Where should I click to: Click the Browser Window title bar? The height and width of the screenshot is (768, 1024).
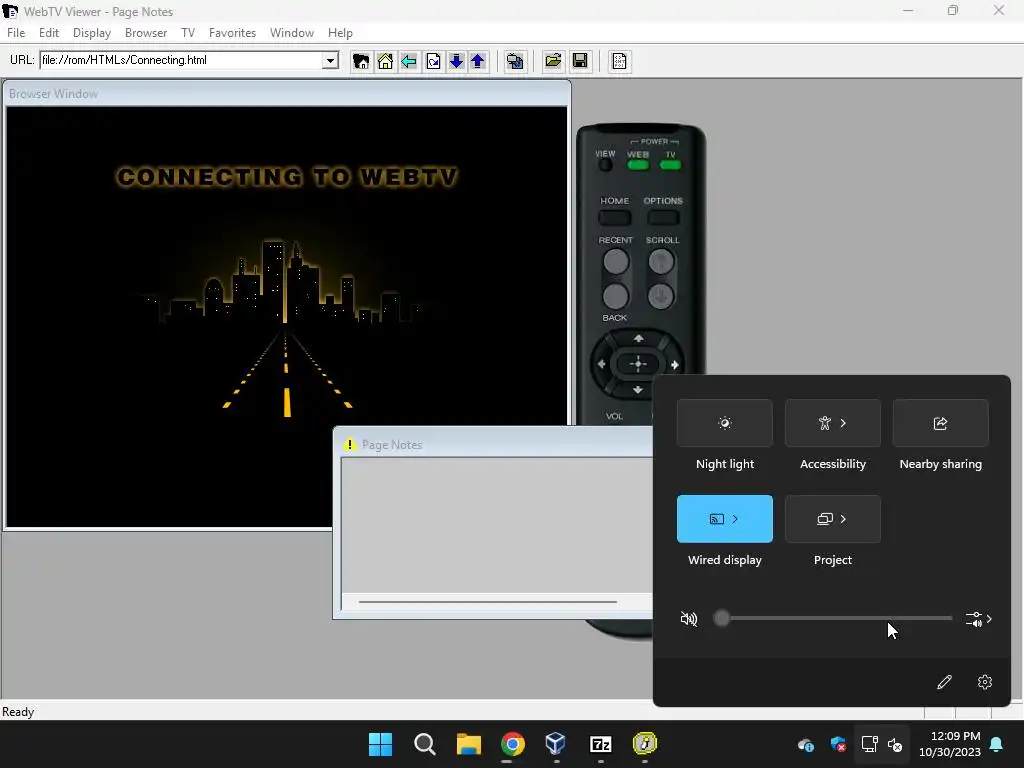point(287,94)
